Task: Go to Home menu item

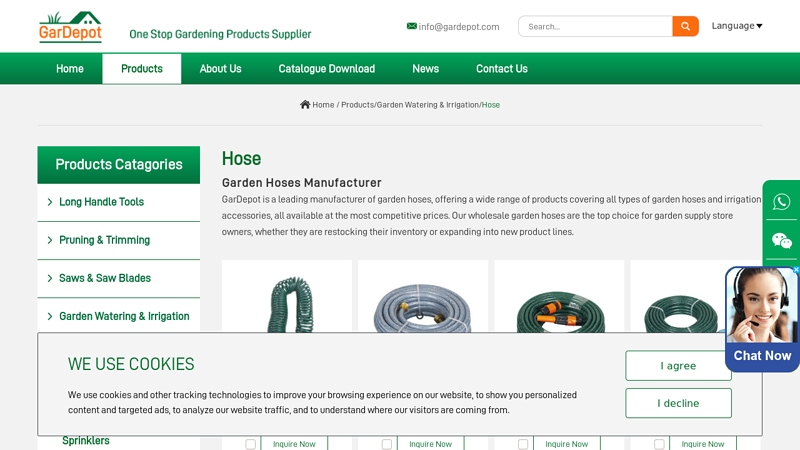Action: pyautogui.click(x=70, y=68)
